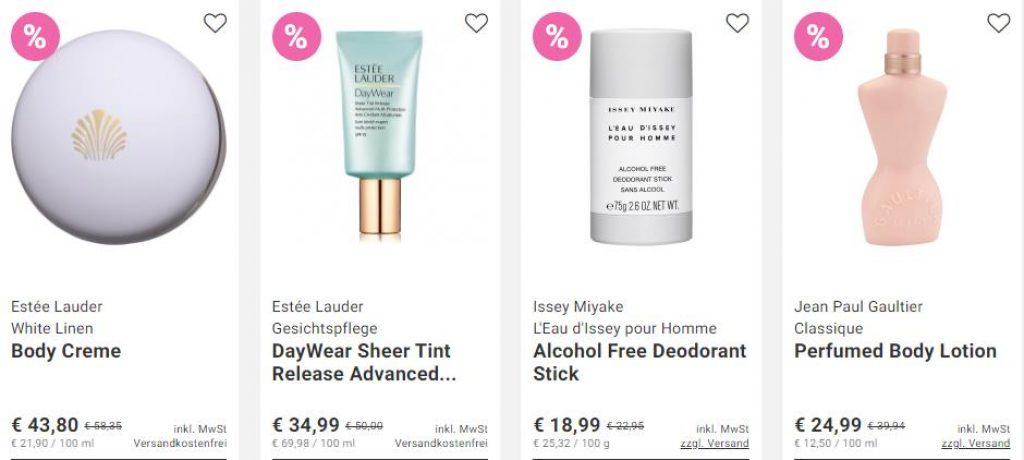Click zzgl. Versand link for Classique lotion

[x=976, y=444]
